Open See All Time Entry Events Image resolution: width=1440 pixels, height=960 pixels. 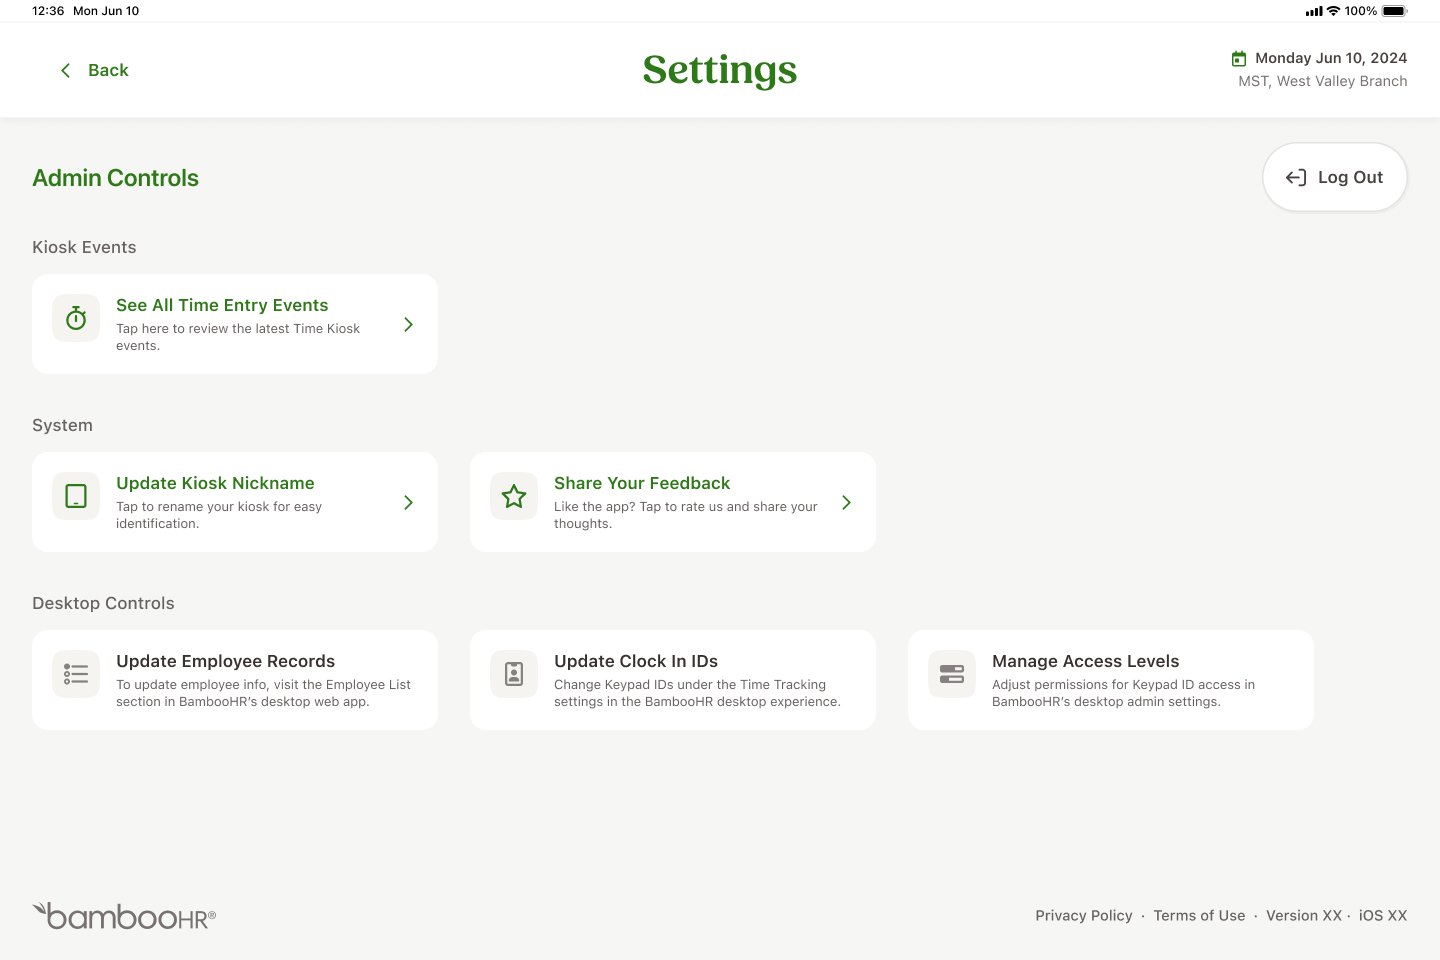(235, 324)
